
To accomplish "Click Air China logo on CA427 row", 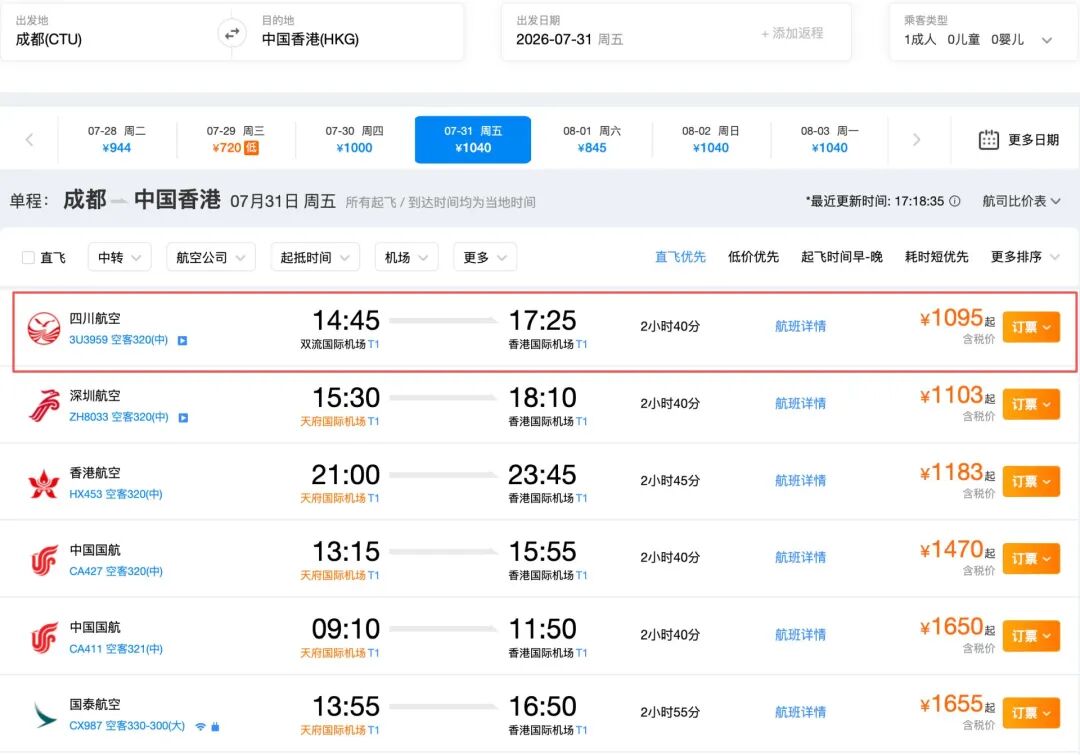I will (x=44, y=560).
